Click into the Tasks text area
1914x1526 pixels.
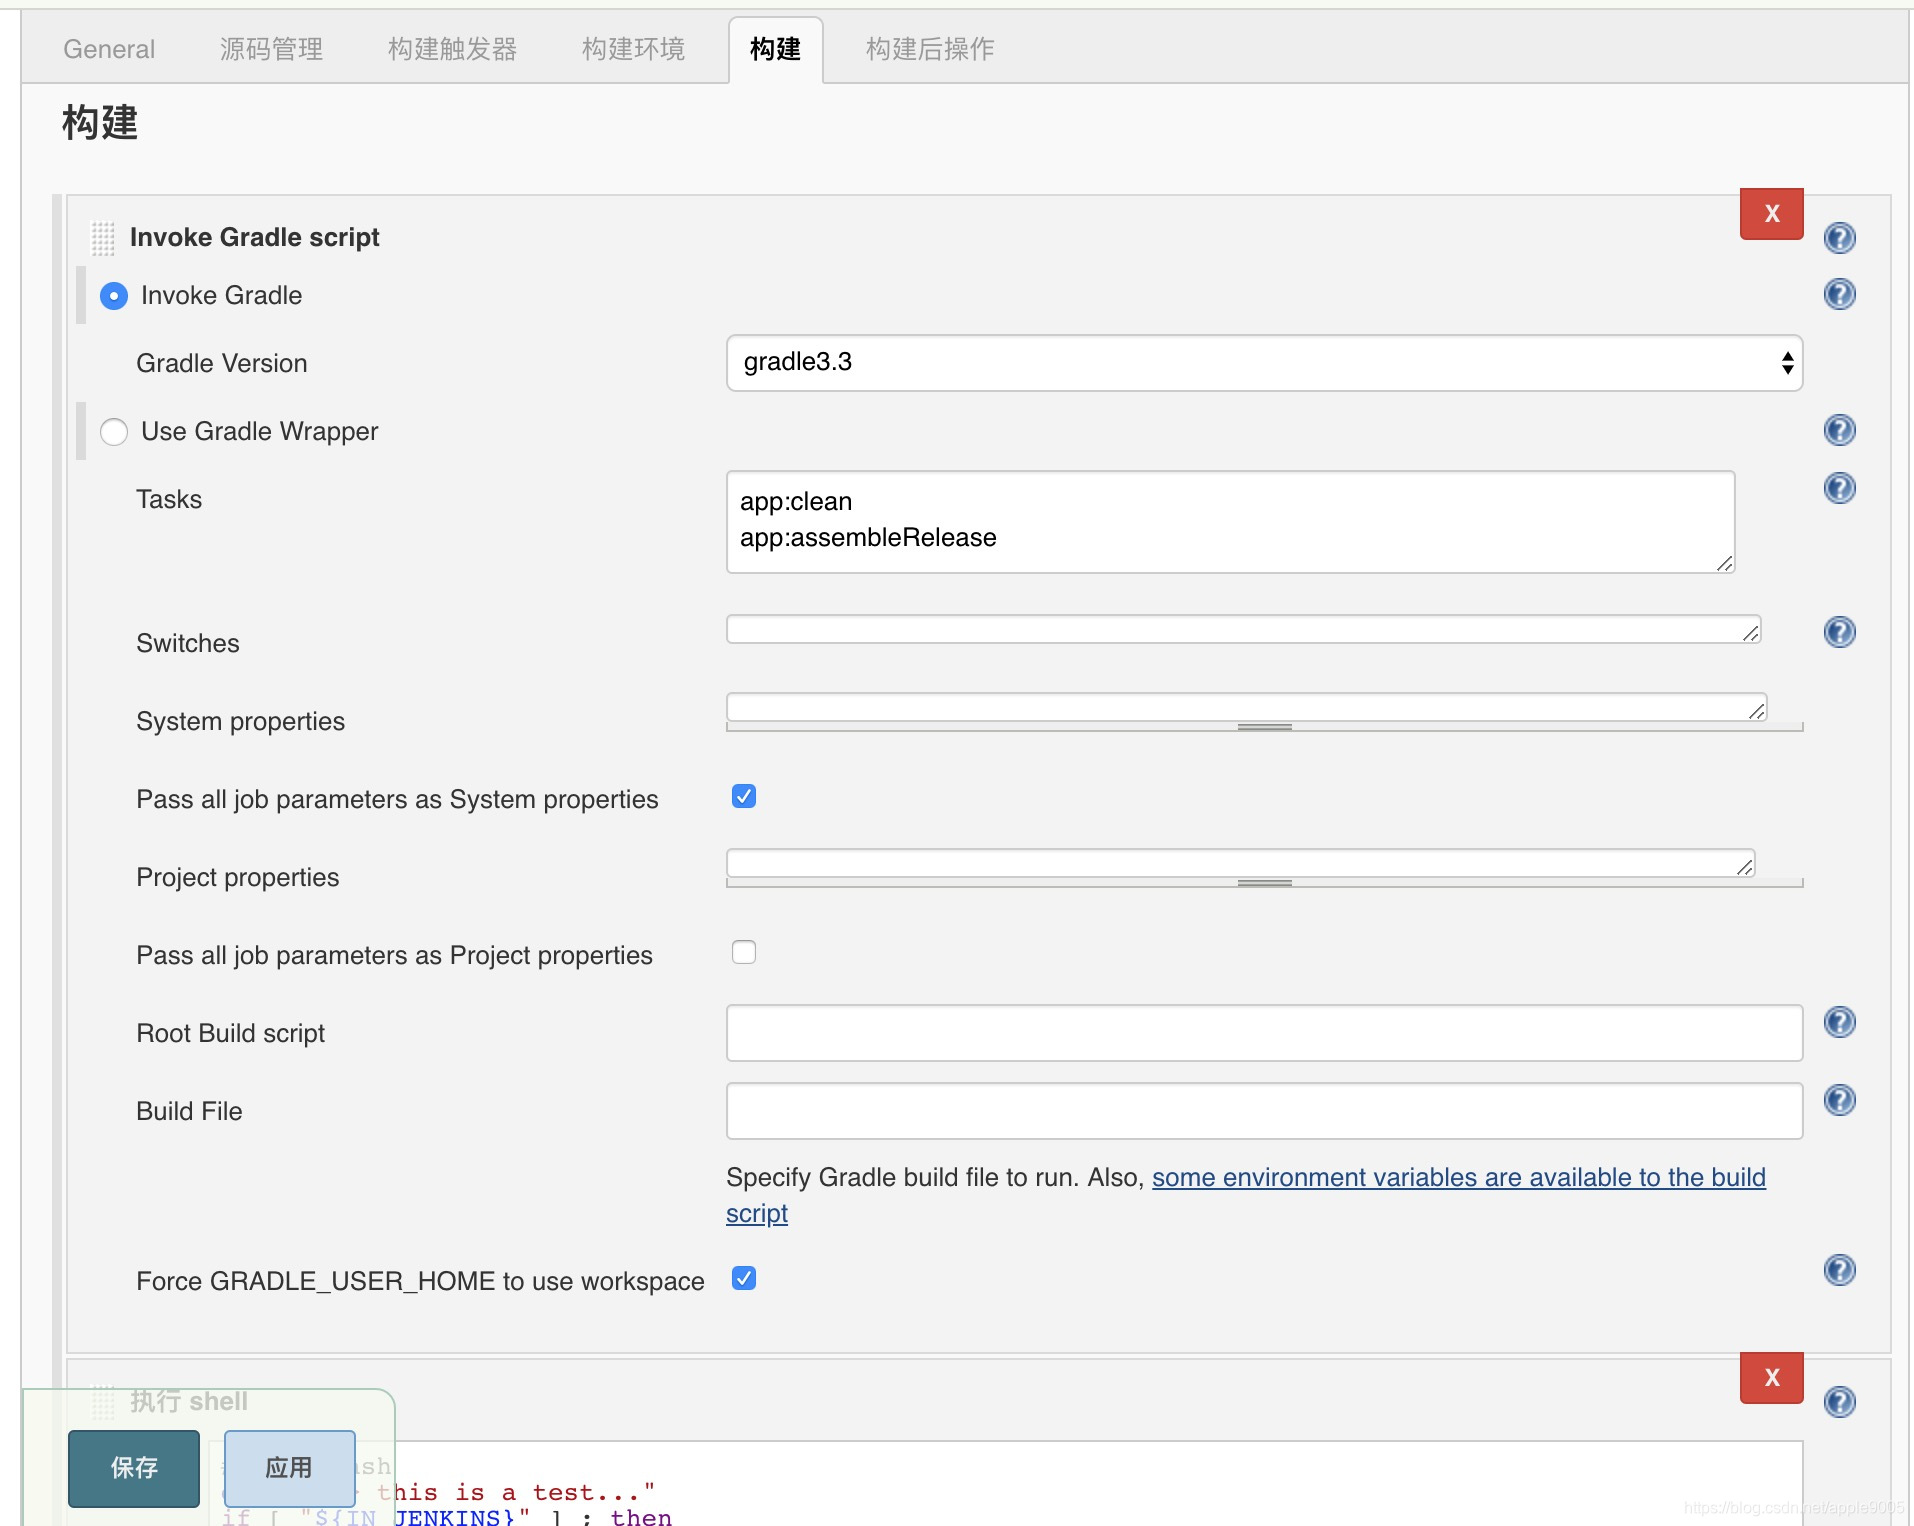coord(1230,522)
